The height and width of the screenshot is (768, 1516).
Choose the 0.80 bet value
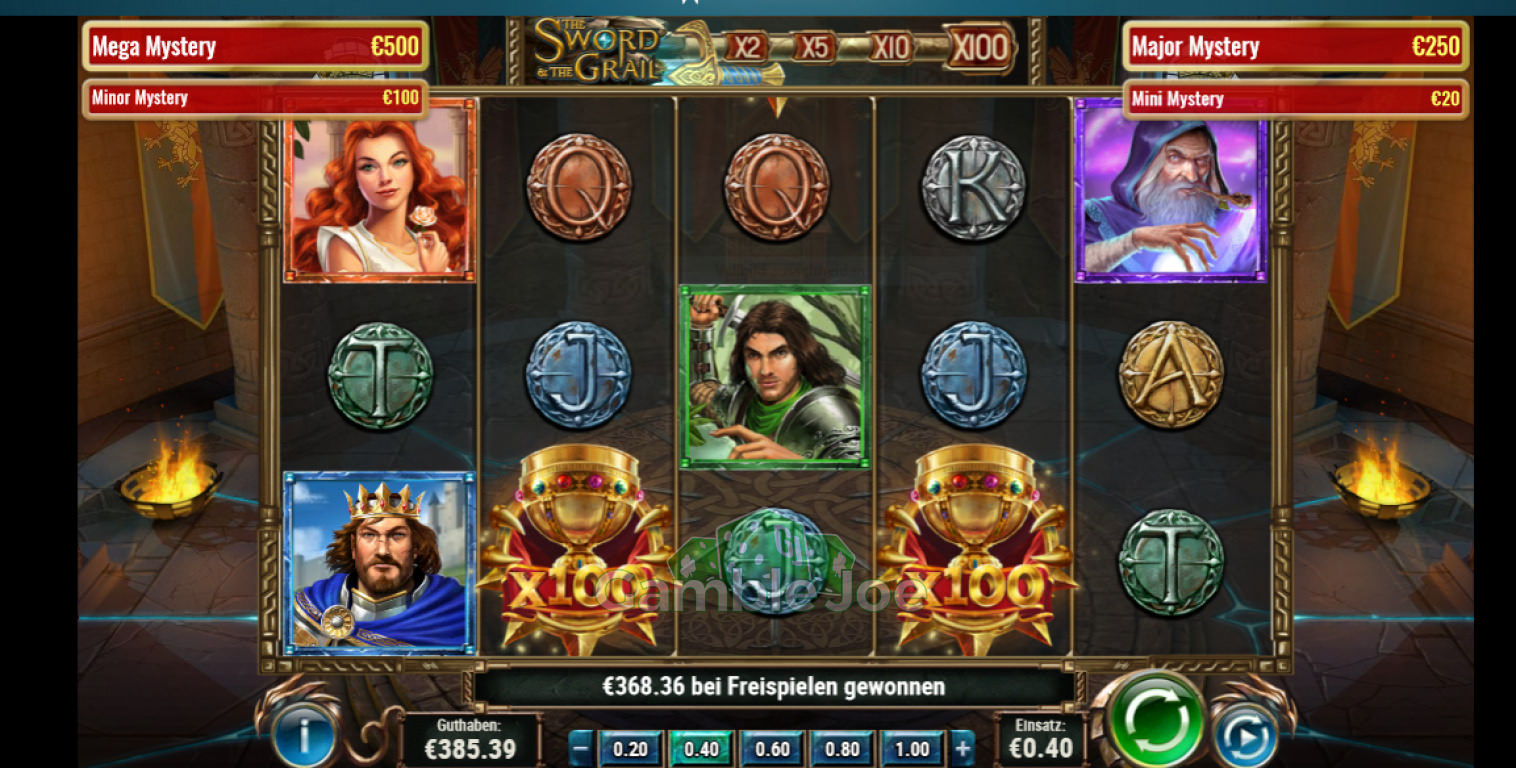click(841, 748)
